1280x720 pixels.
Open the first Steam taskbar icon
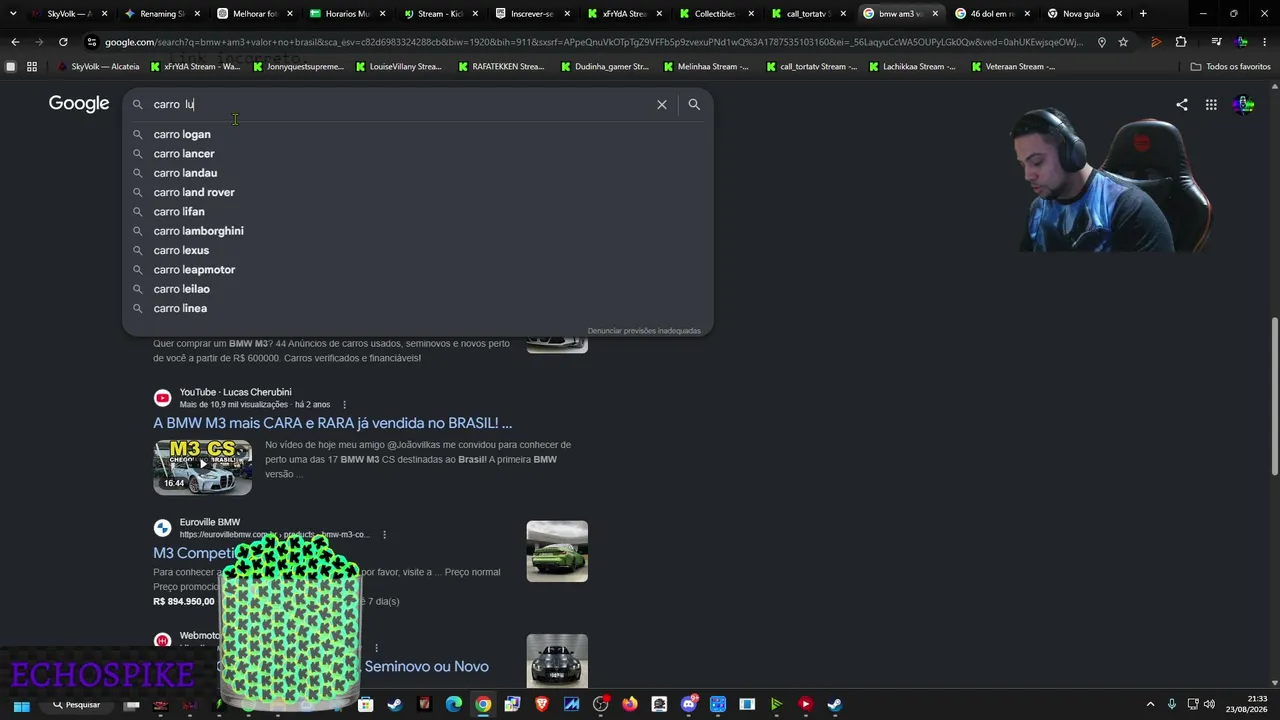click(395, 705)
